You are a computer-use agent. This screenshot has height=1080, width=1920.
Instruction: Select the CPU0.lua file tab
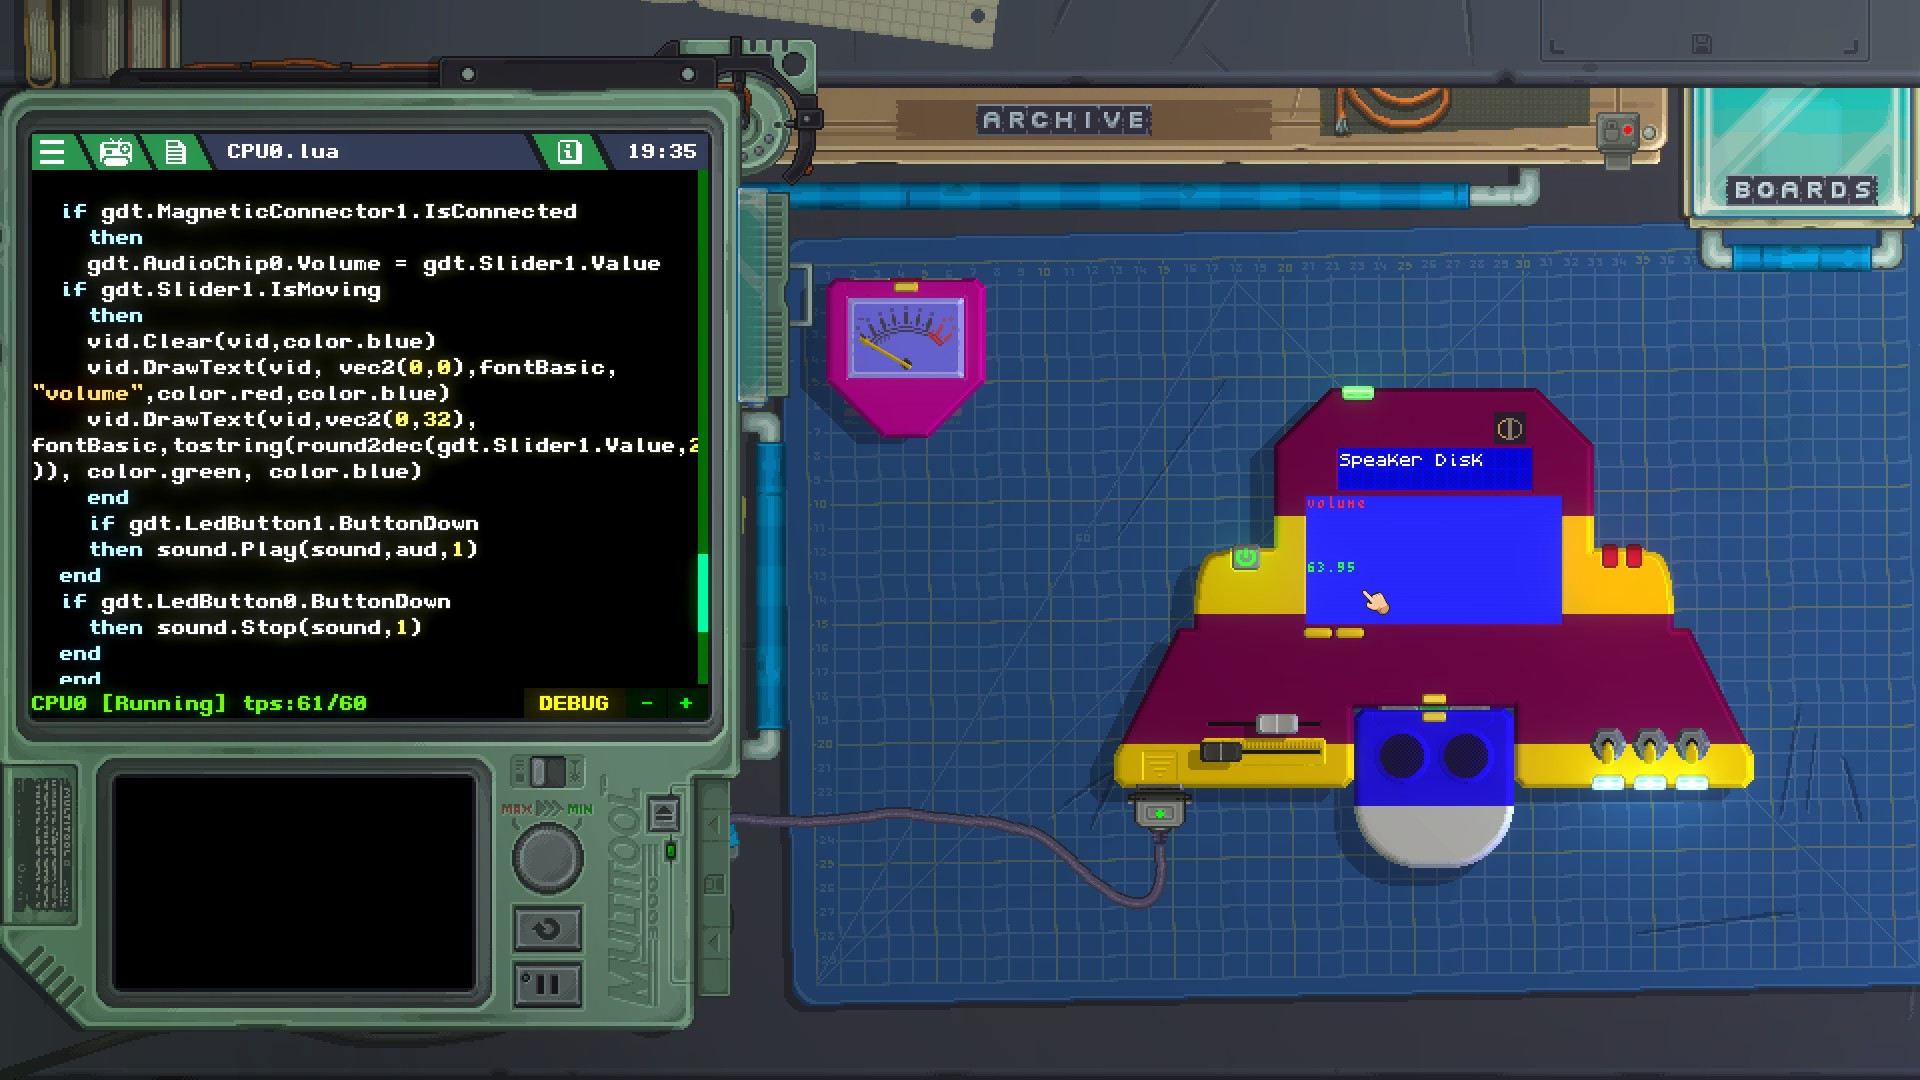(x=283, y=152)
